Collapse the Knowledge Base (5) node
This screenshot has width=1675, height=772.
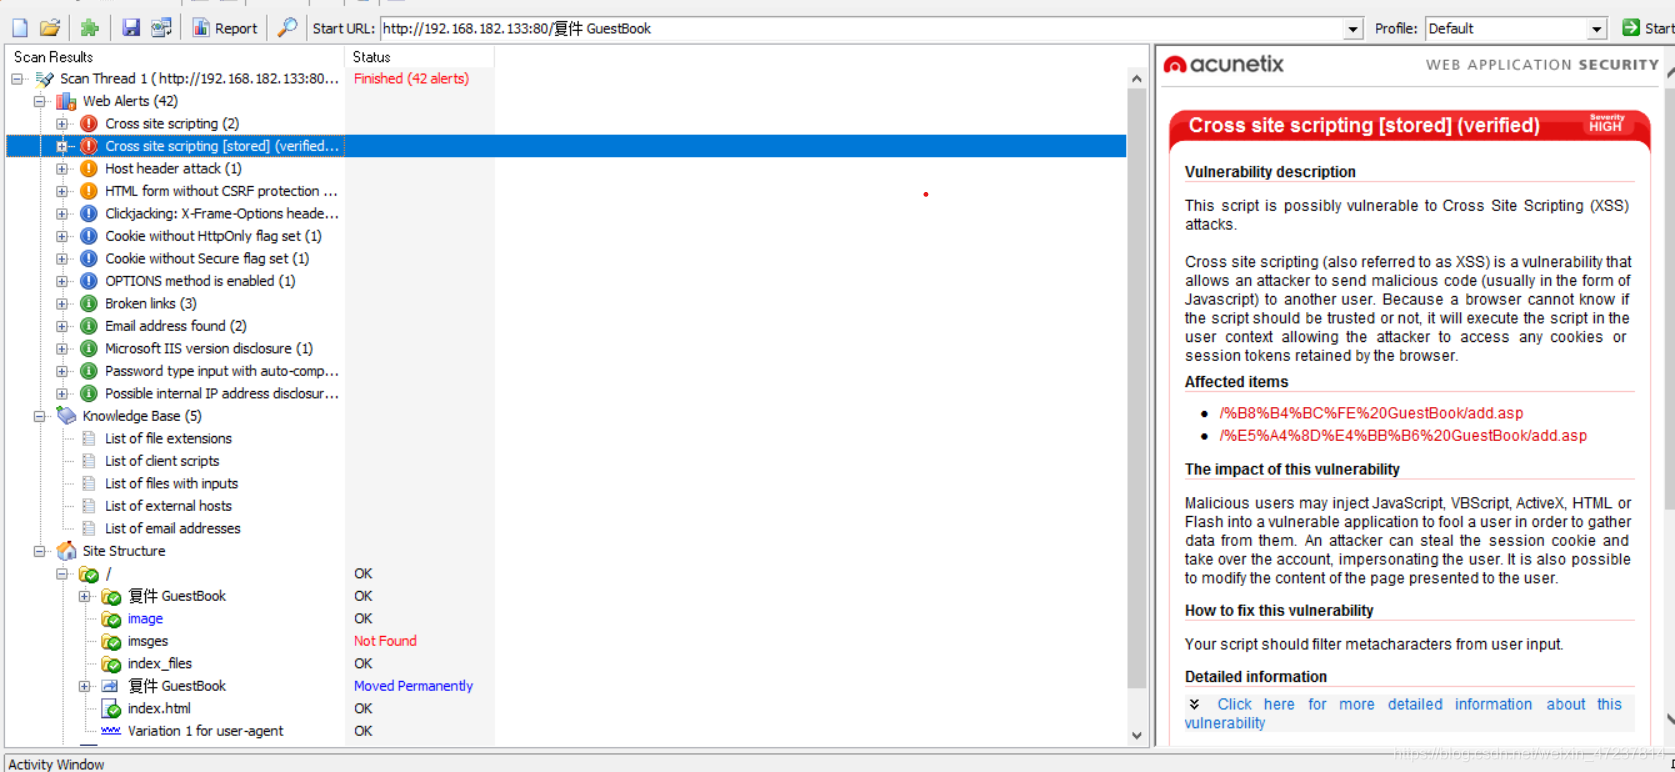click(40, 416)
